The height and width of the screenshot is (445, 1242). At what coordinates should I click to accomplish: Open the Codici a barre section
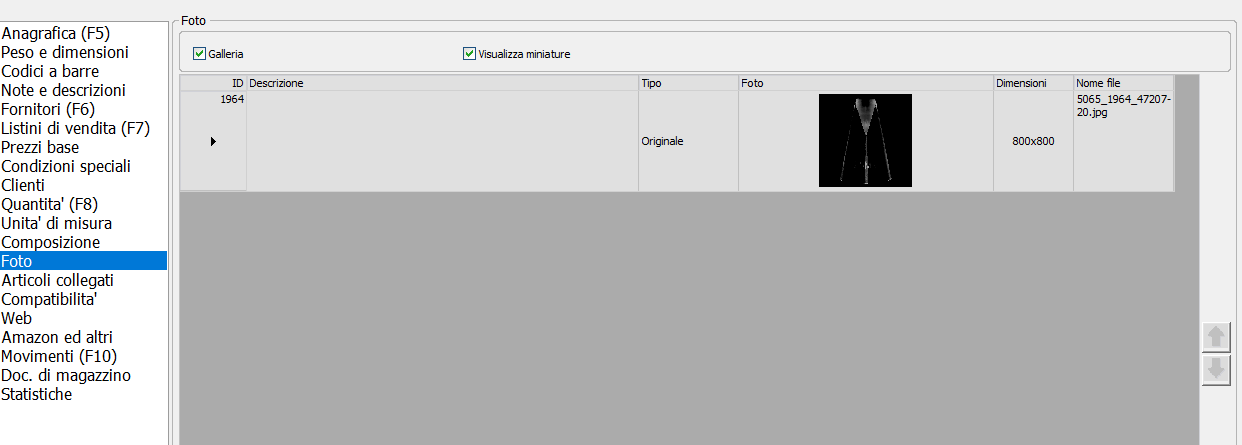pos(50,71)
